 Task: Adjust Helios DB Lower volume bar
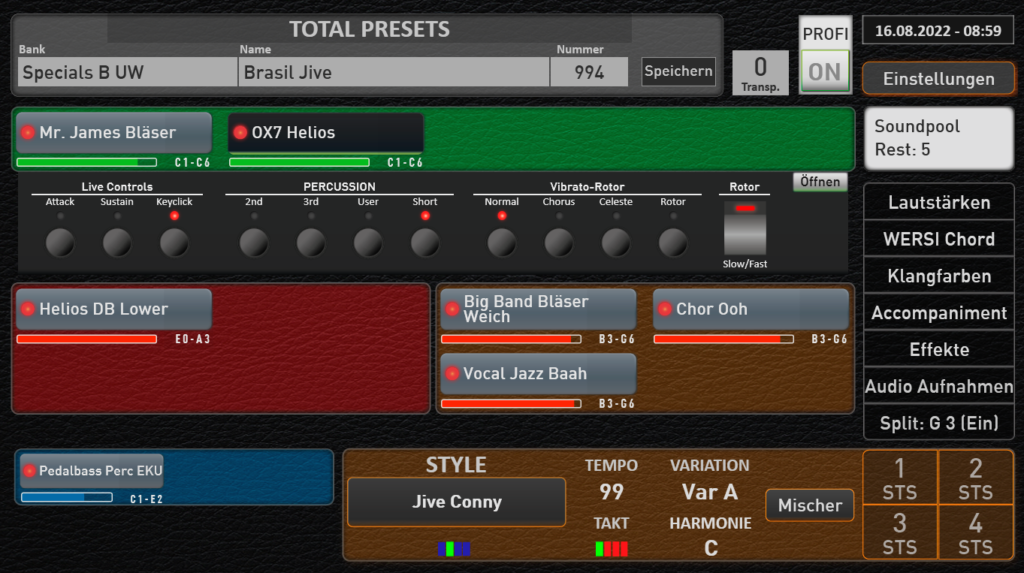[87, 338]
